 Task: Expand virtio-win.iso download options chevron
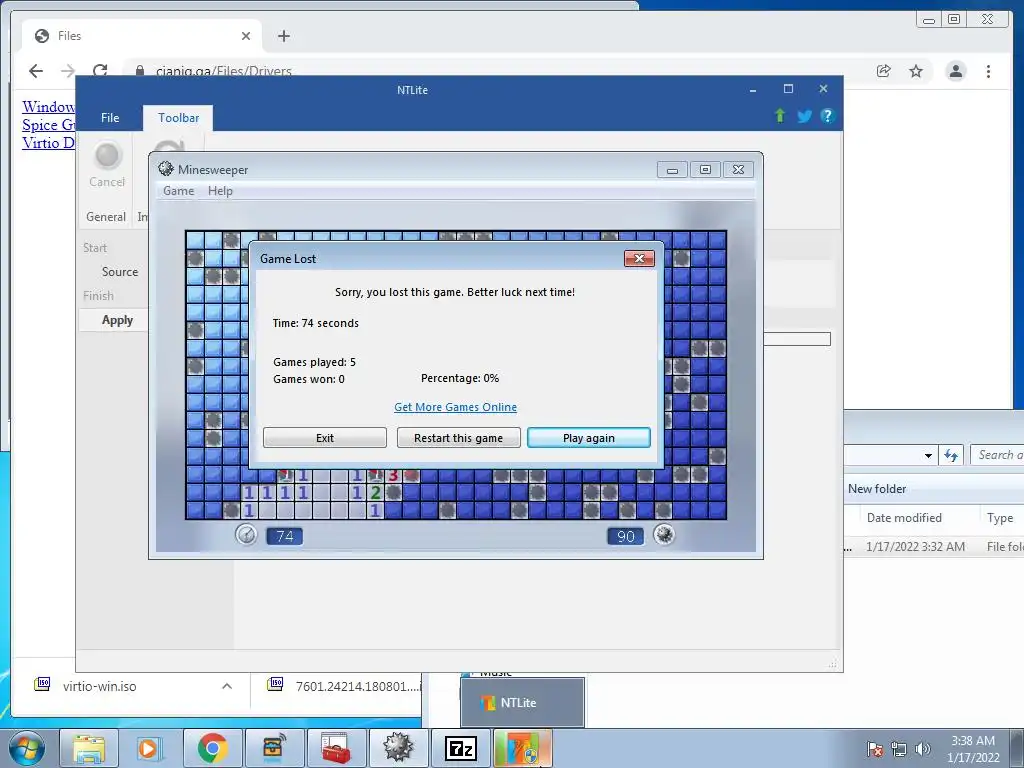[x=227, y=686]
